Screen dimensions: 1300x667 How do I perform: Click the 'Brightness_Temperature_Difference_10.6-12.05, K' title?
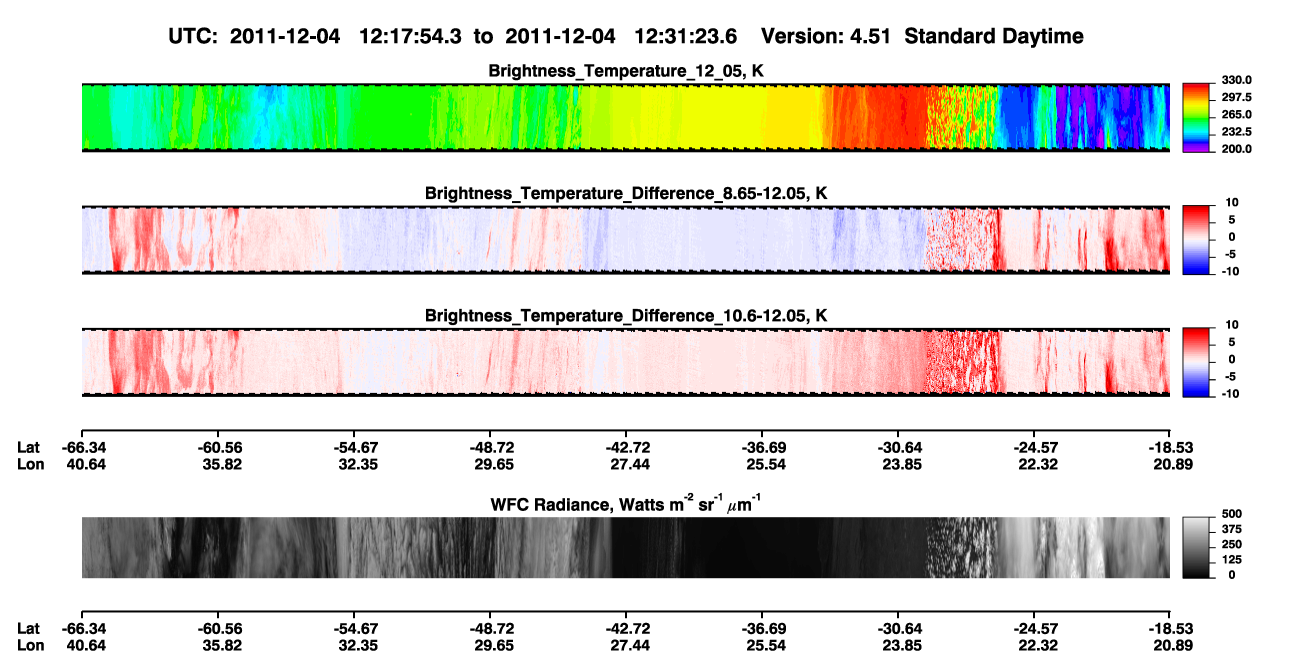[x=626, y=316]
